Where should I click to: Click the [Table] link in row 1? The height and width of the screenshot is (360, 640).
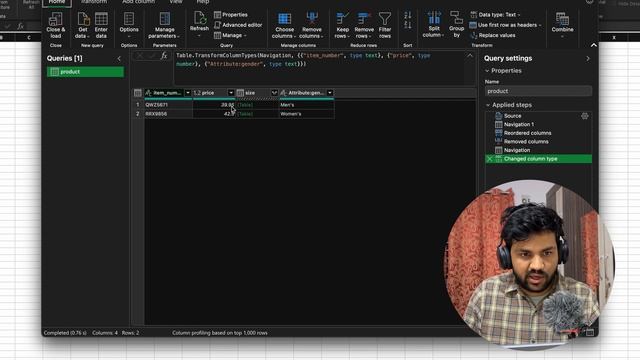245,105
